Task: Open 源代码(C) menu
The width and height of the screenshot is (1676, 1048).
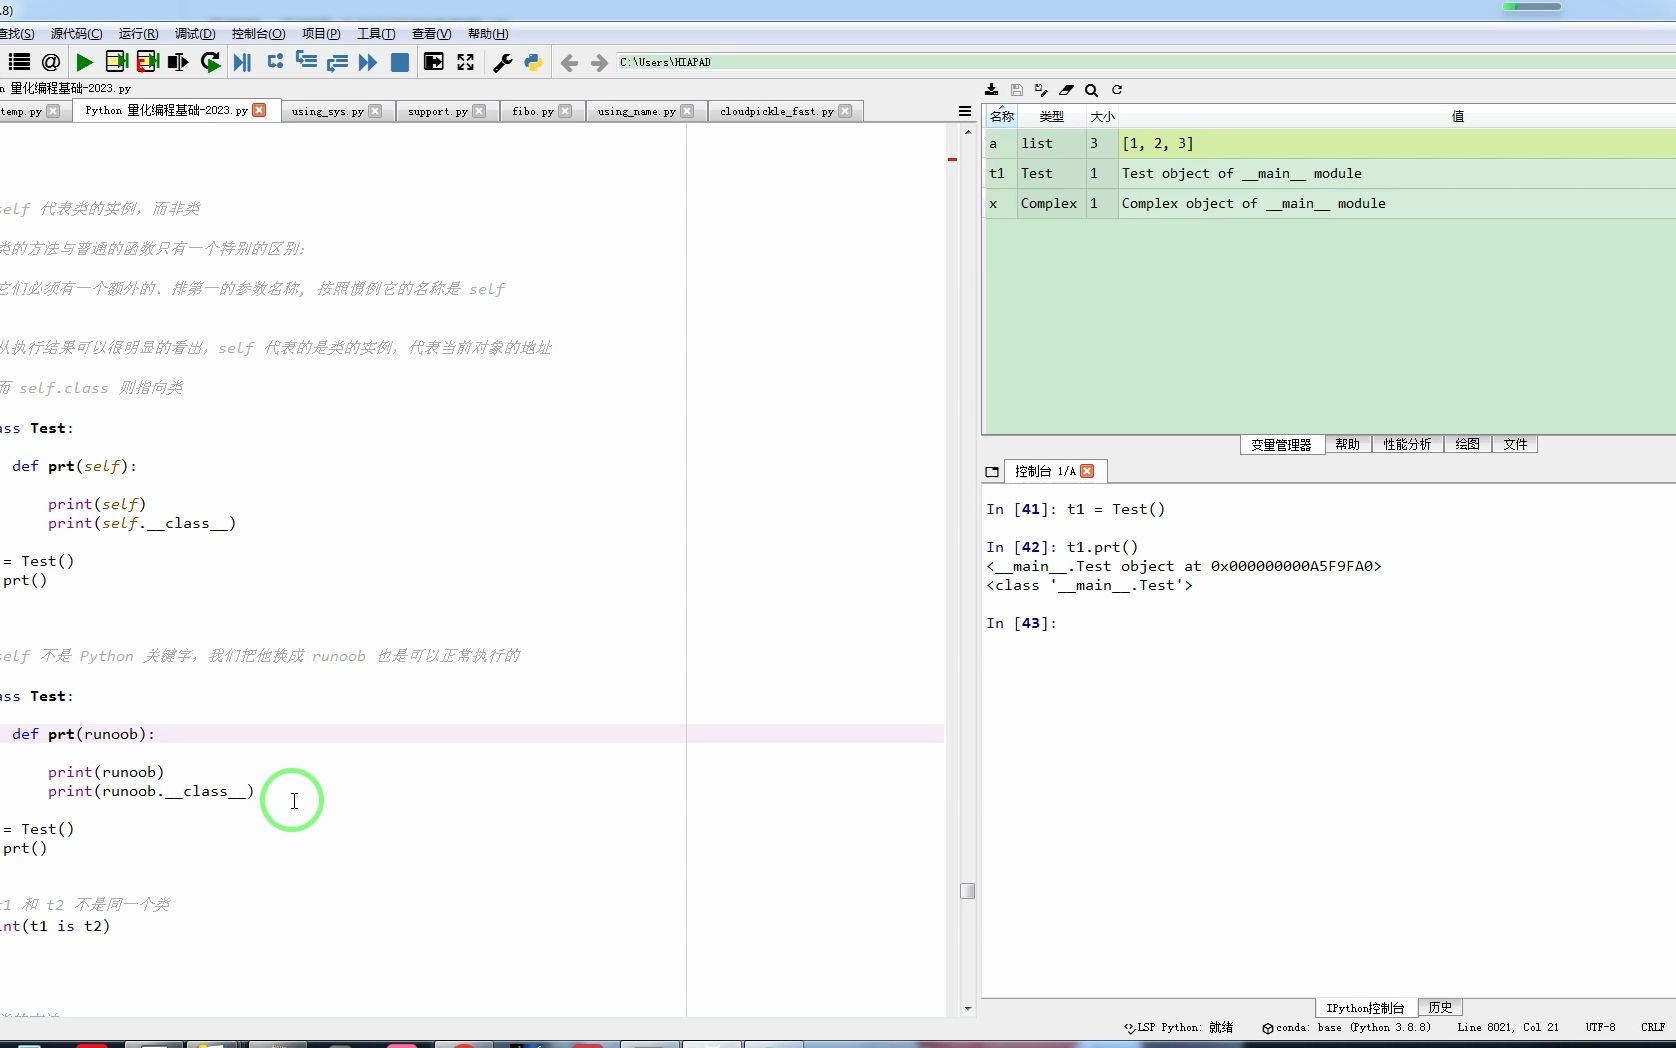Action: [76, 34]
